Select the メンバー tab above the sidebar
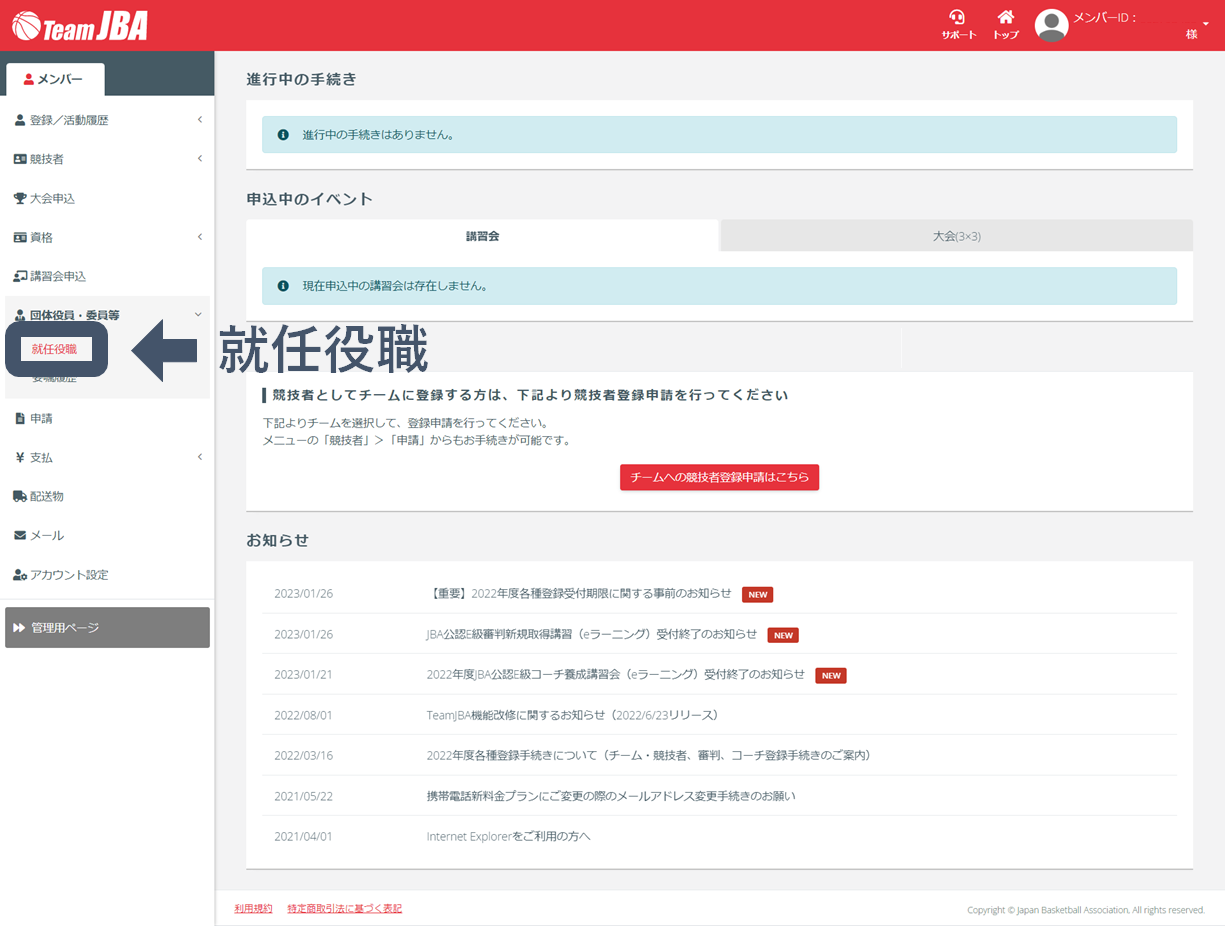Screen dimensions: 1225x926 55,79
